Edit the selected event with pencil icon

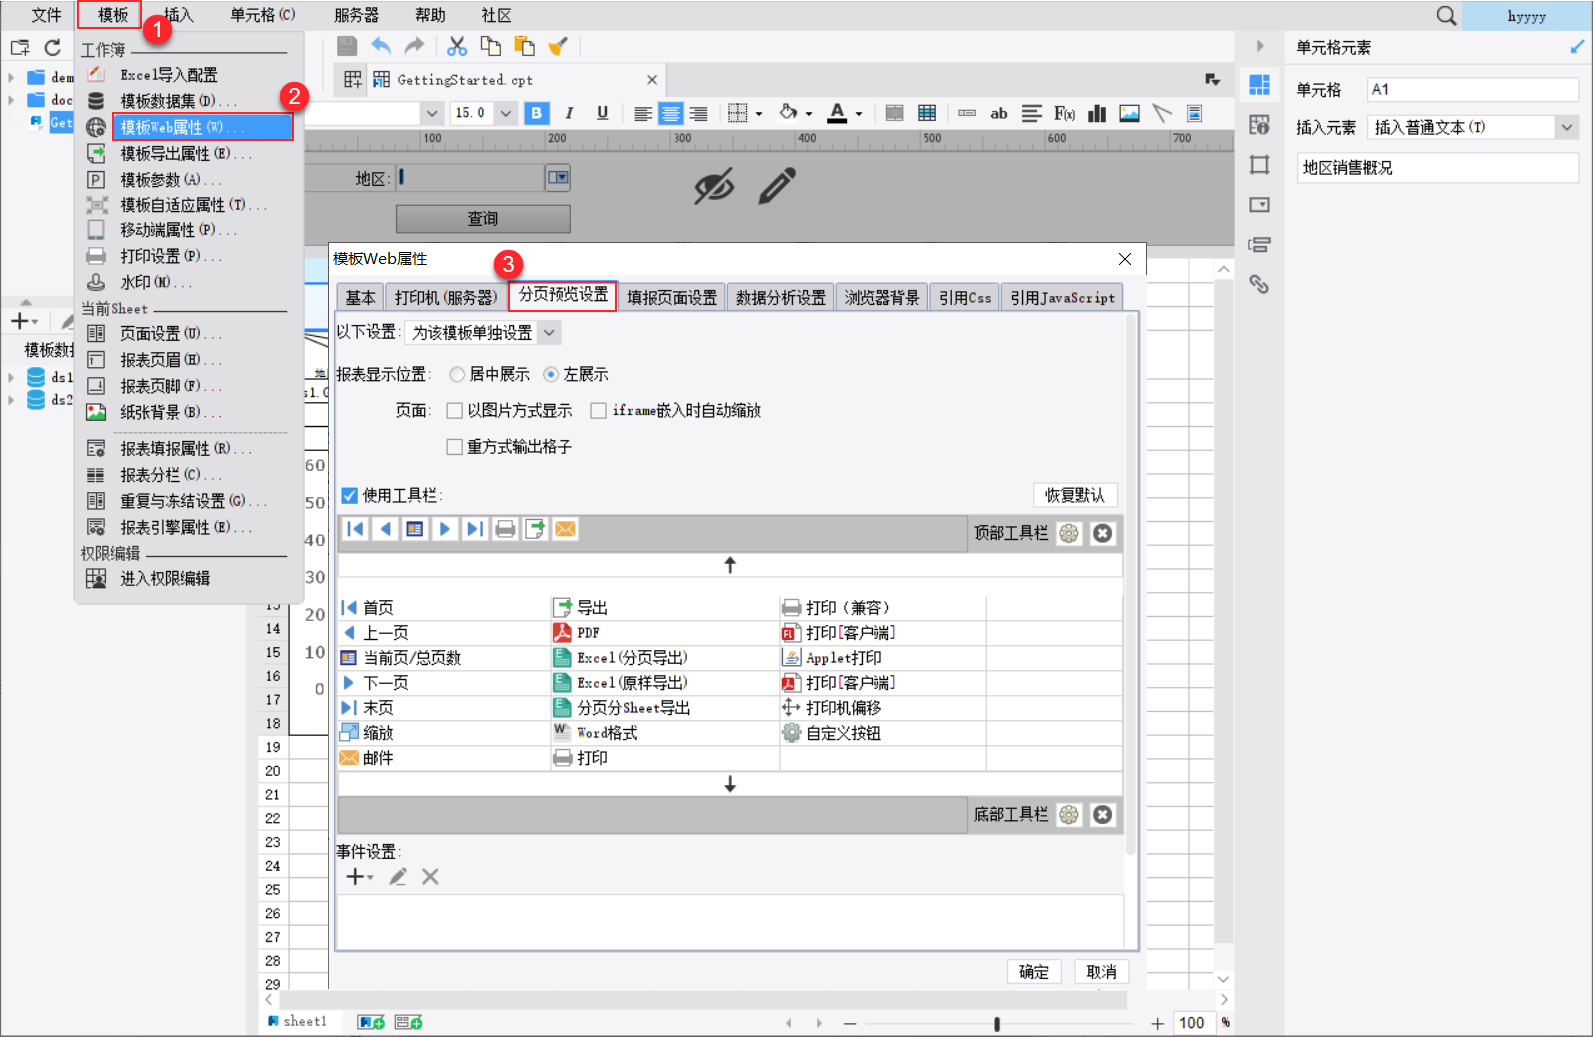click(398, 877)
